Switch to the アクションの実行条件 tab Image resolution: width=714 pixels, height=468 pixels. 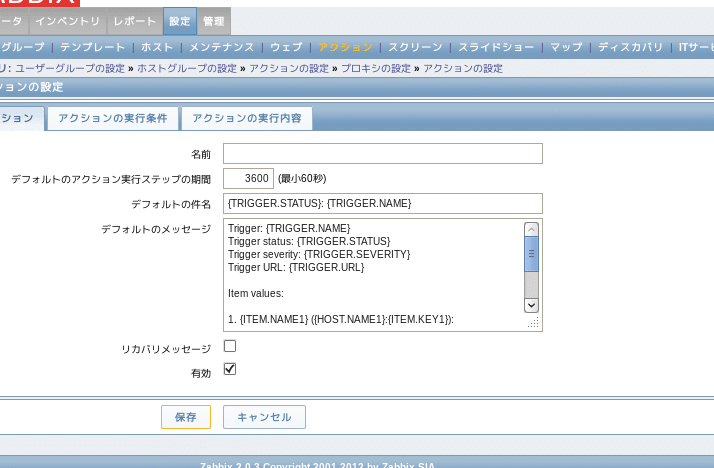pos(113,118)
